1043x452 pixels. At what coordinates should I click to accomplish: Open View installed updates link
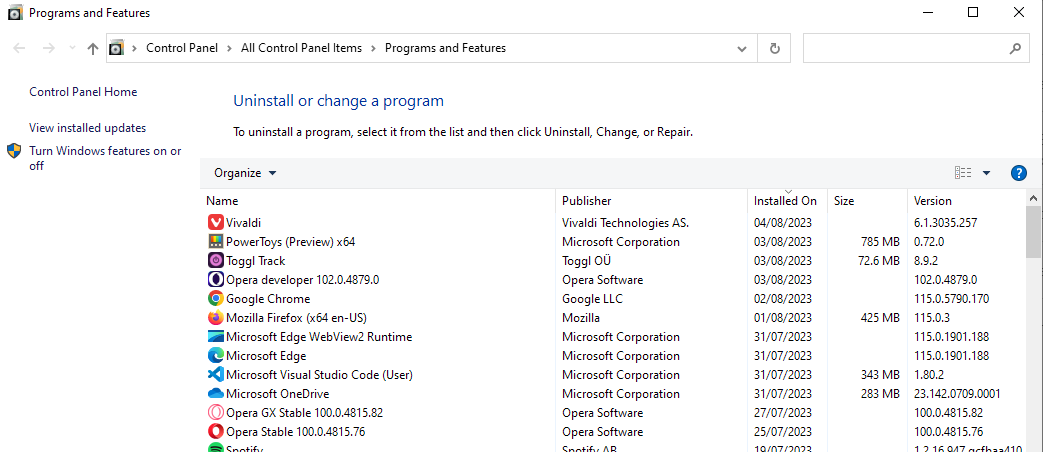pos(87,128)
